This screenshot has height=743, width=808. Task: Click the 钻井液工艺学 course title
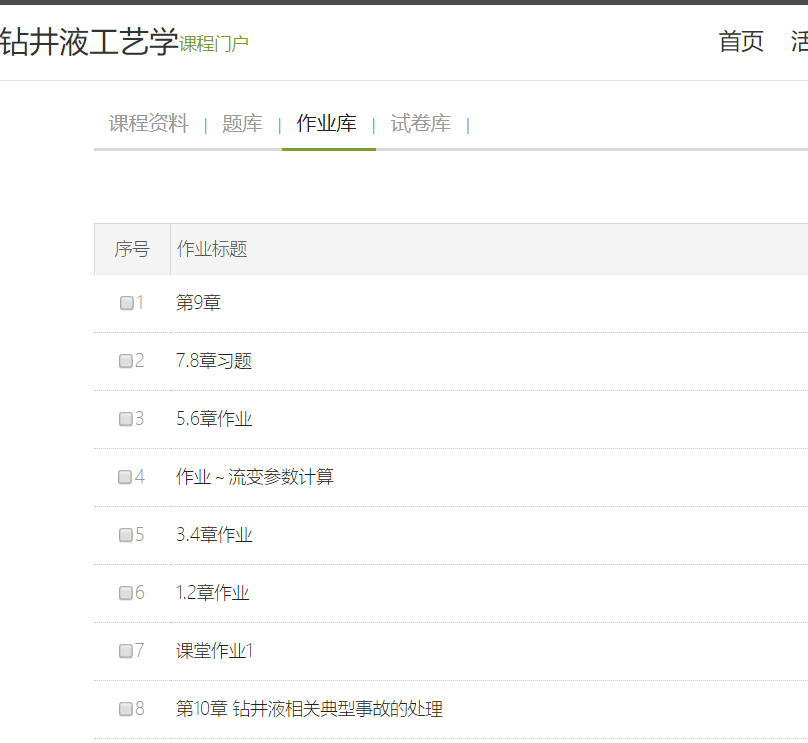pyautogui.click(x=88, y=42)
